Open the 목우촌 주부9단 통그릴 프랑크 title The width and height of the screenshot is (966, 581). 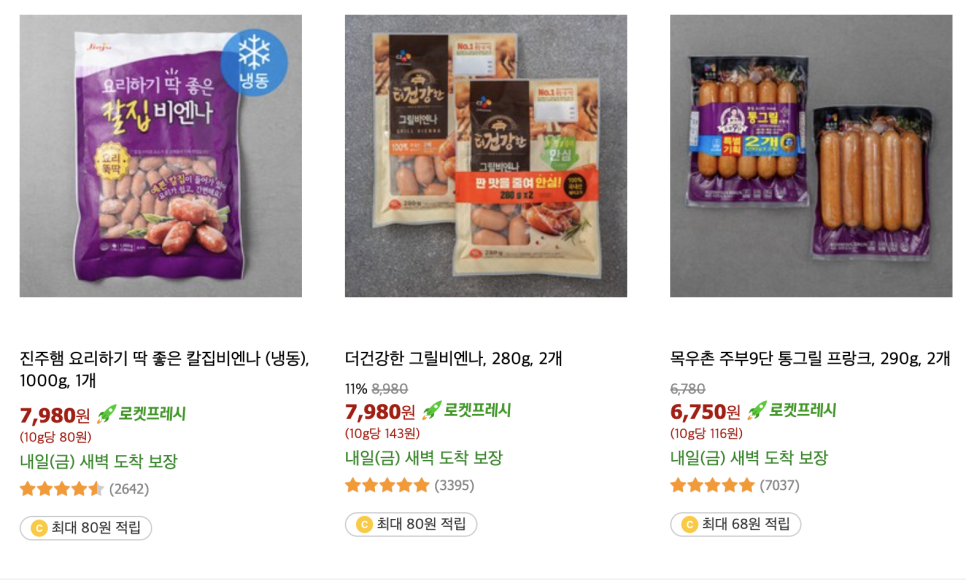(x=810, y=358)
